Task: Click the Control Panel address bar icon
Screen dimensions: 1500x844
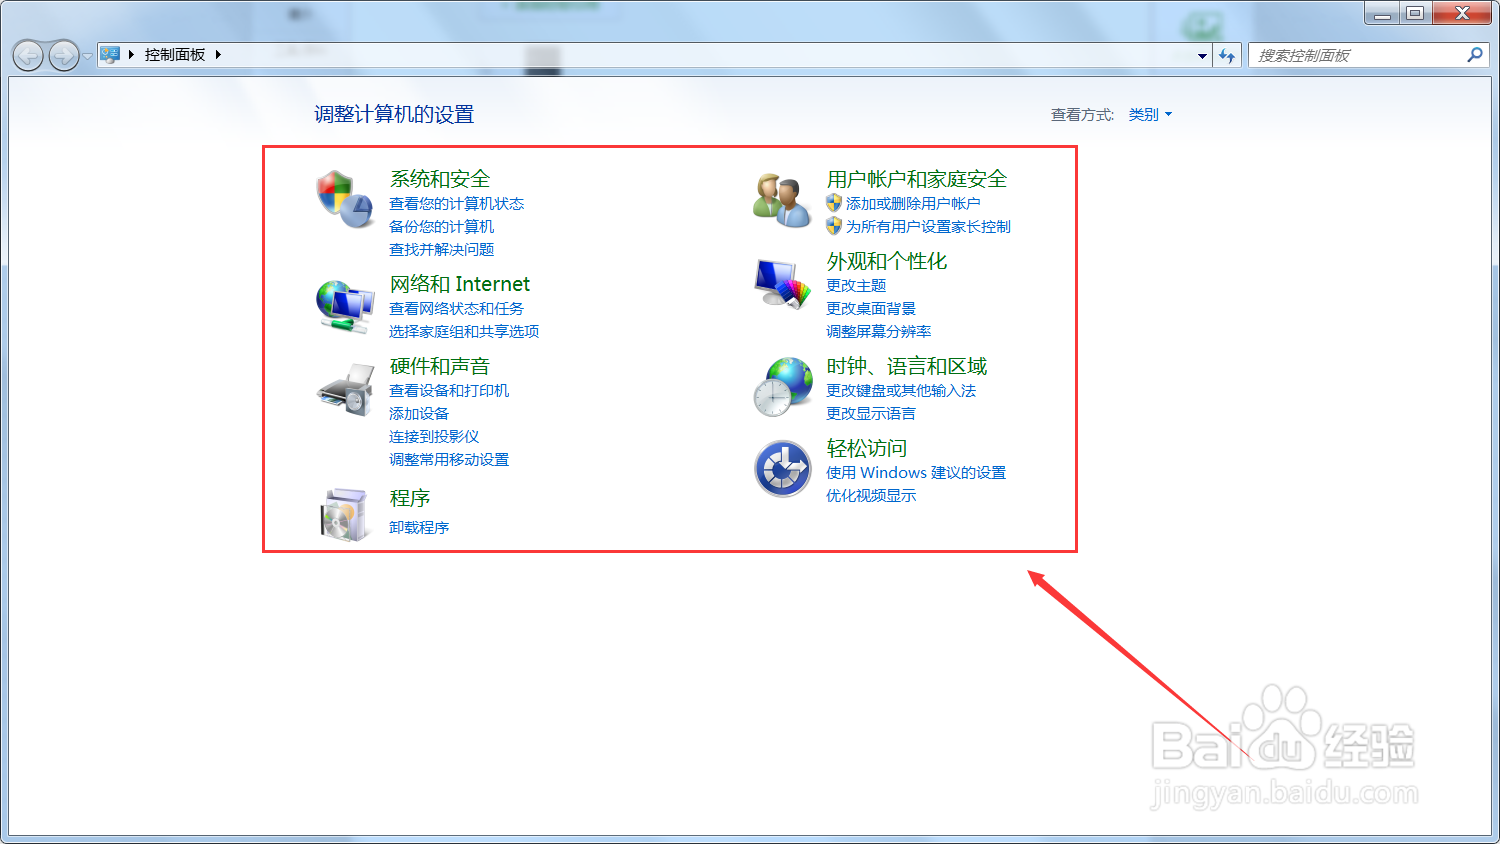Action: point(110,55)
